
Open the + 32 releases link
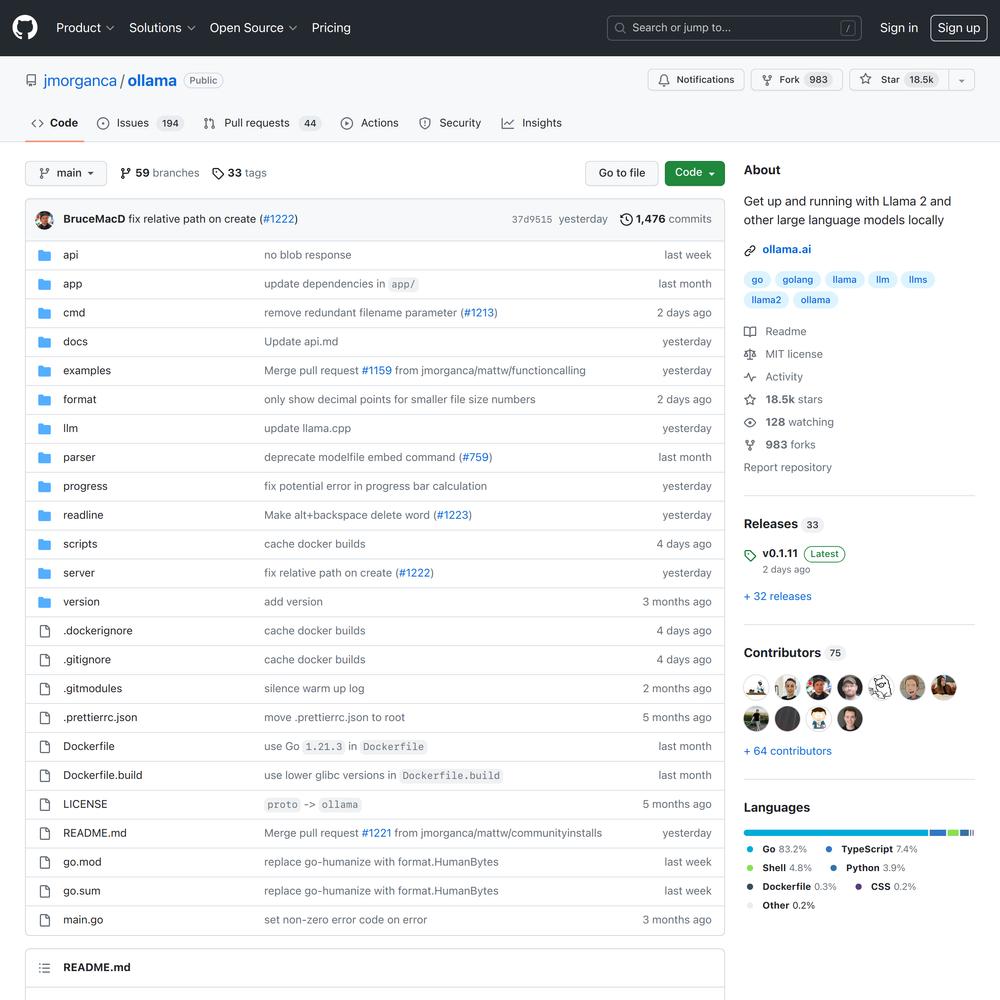pos(777,597)
